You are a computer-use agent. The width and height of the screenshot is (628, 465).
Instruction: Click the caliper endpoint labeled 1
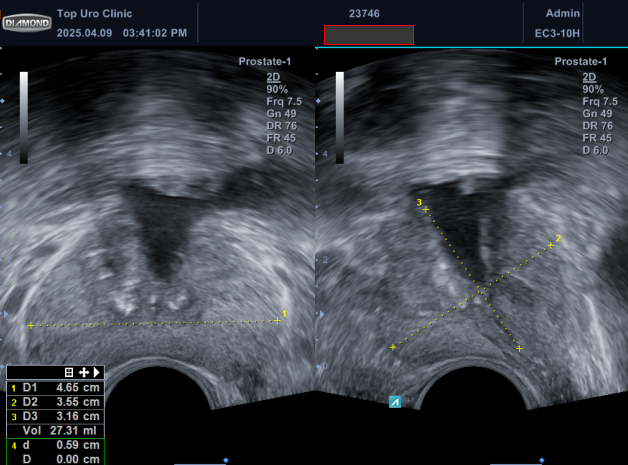277,320
